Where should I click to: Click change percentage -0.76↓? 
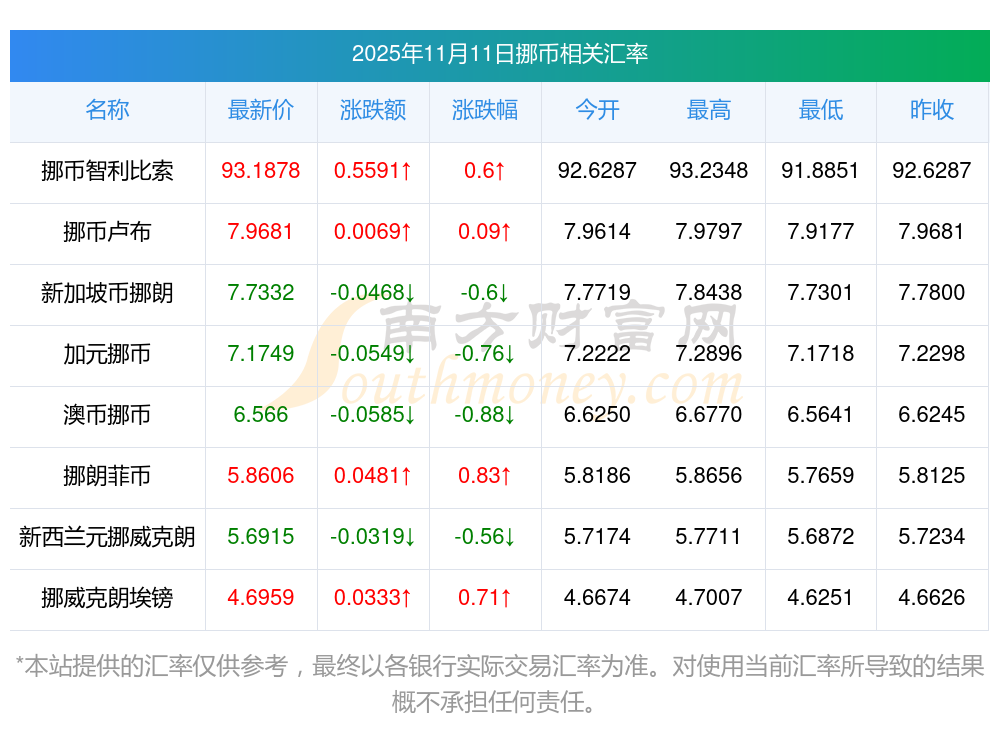pos(485,353)
